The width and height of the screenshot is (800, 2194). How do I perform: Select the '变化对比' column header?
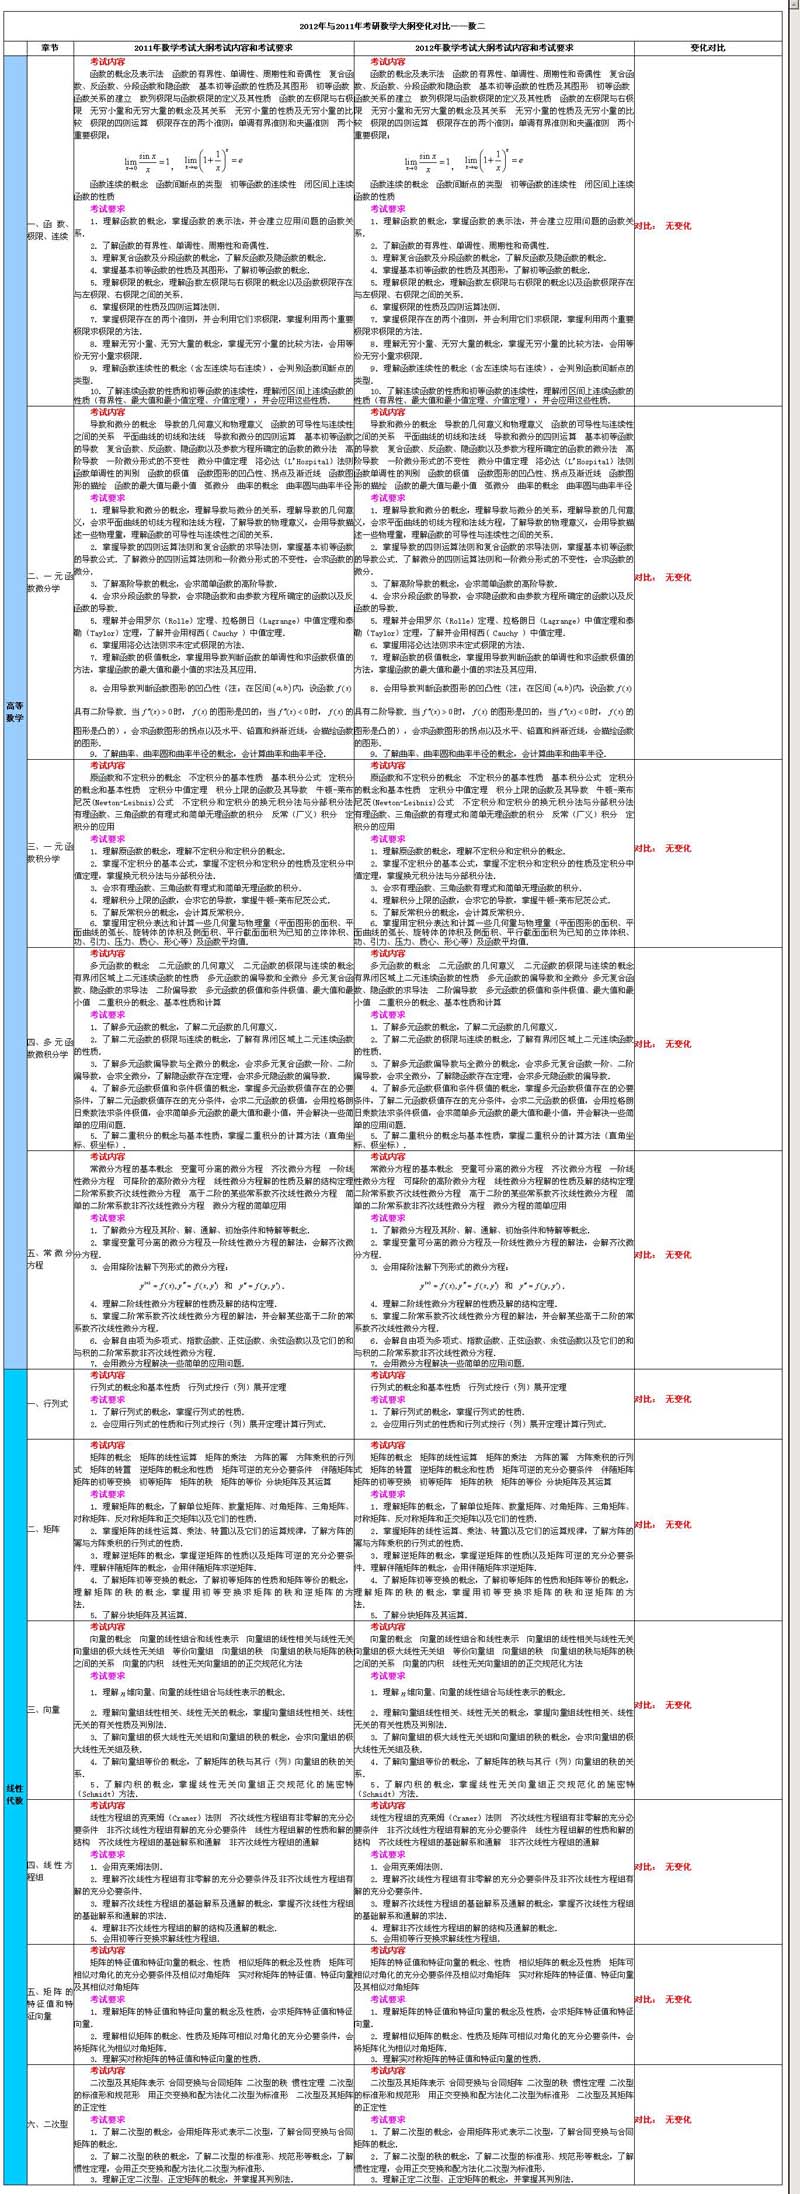[x=708, y=47]
